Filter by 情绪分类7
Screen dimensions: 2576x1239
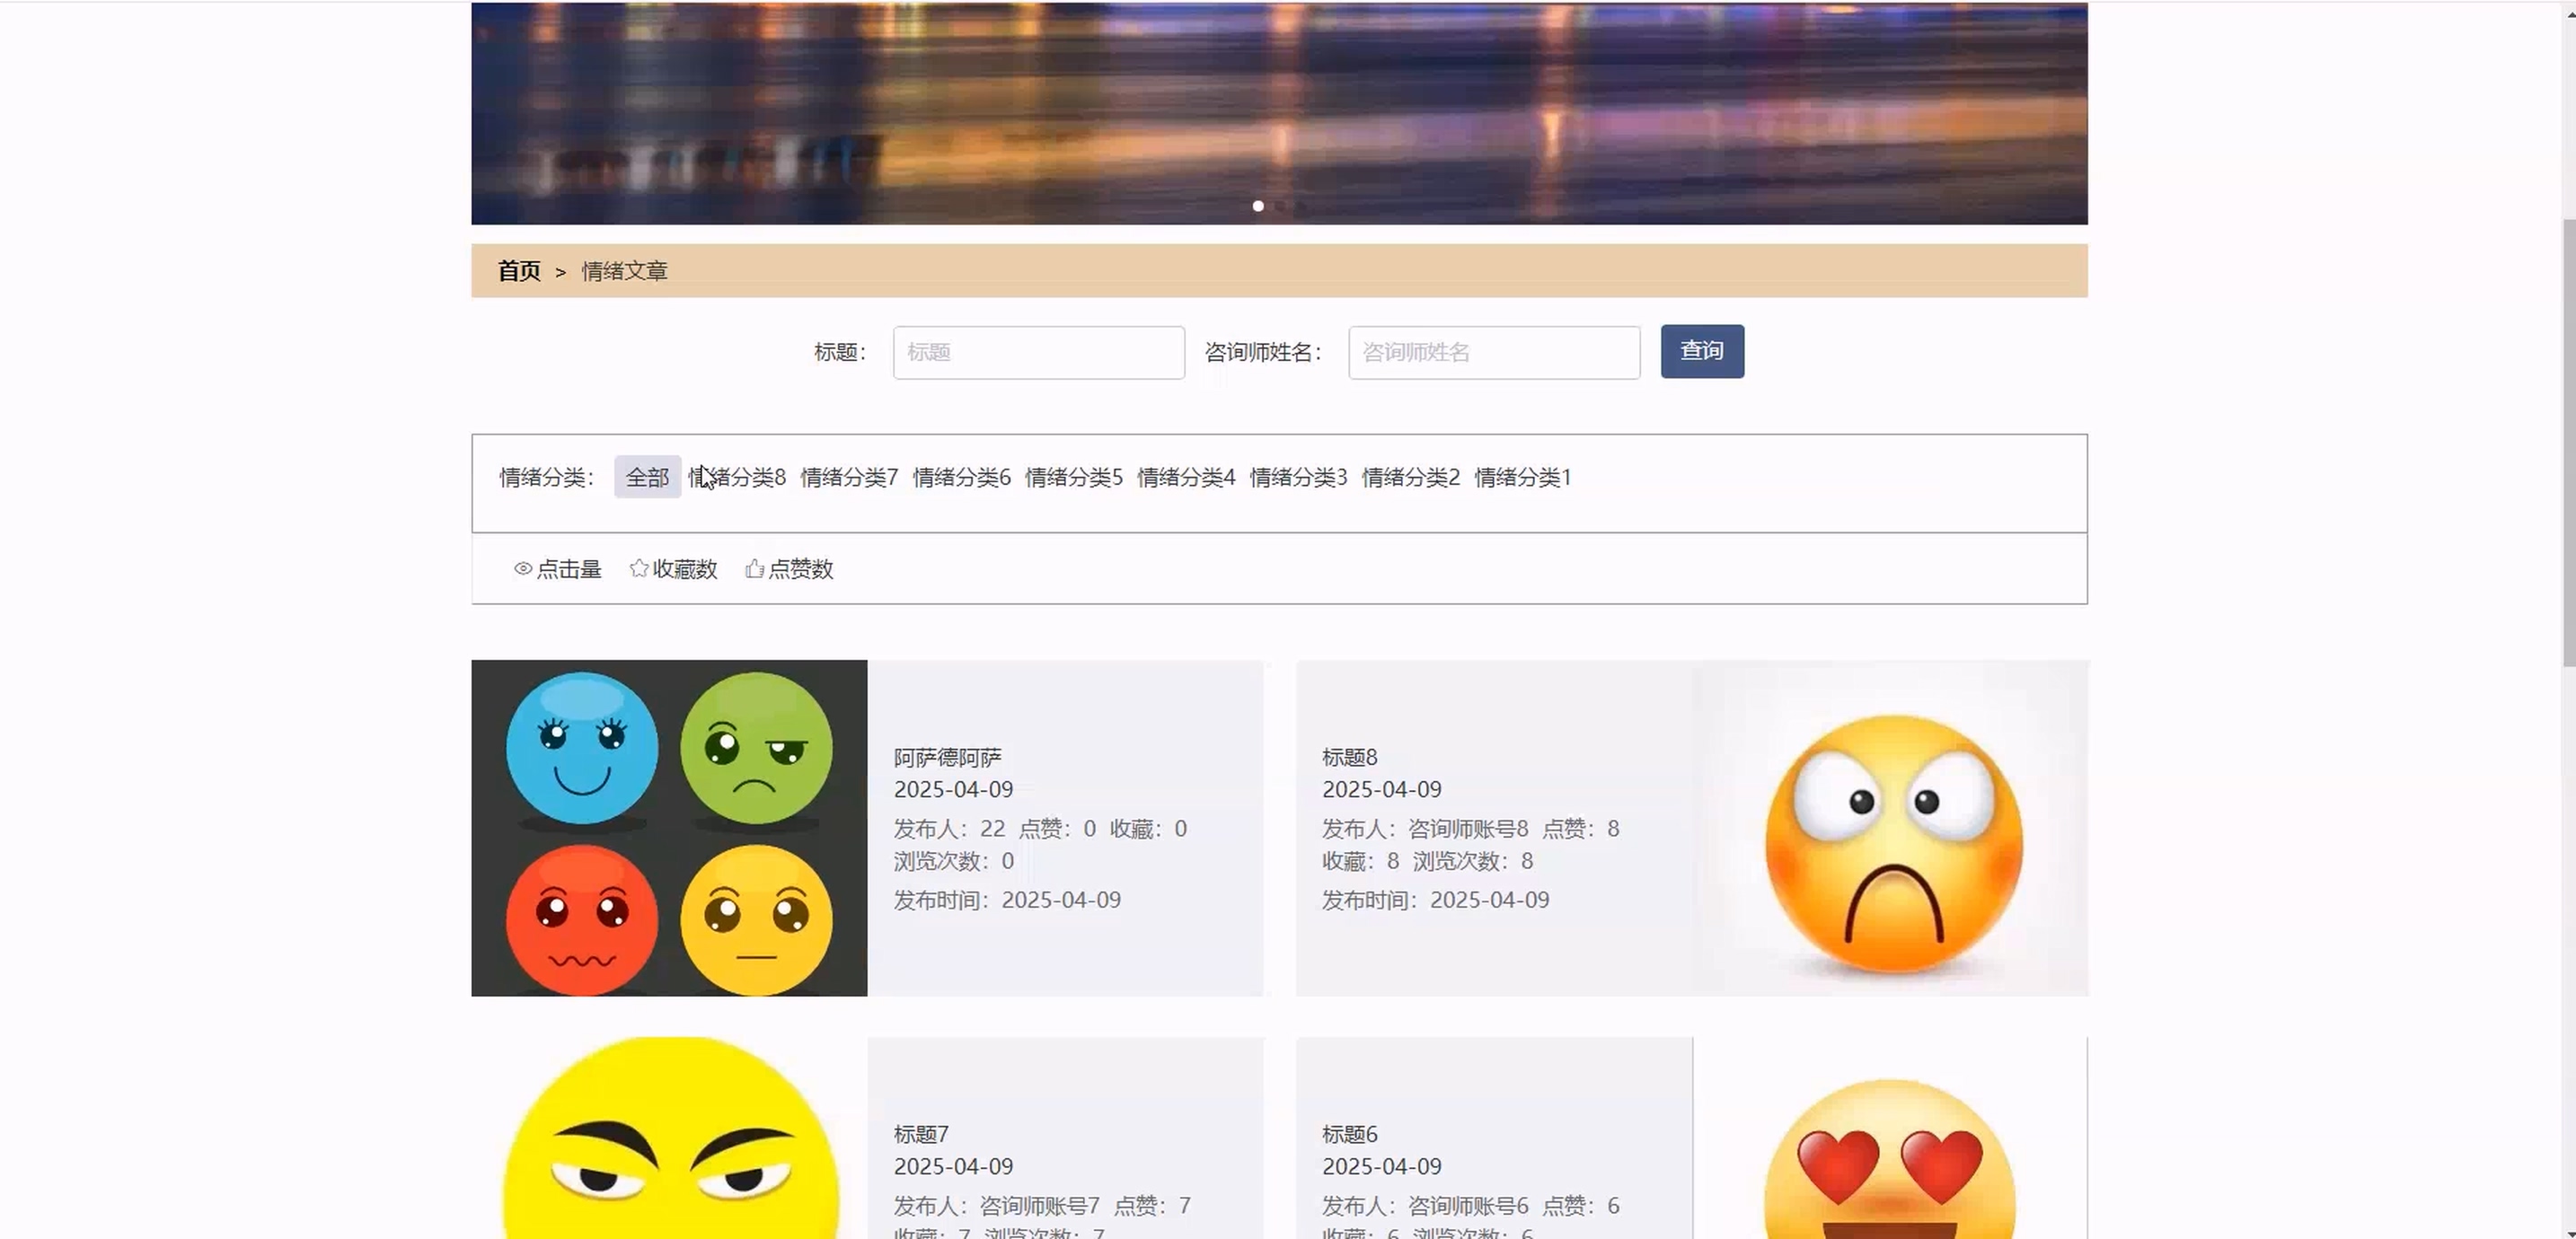(x=849, y=477)
